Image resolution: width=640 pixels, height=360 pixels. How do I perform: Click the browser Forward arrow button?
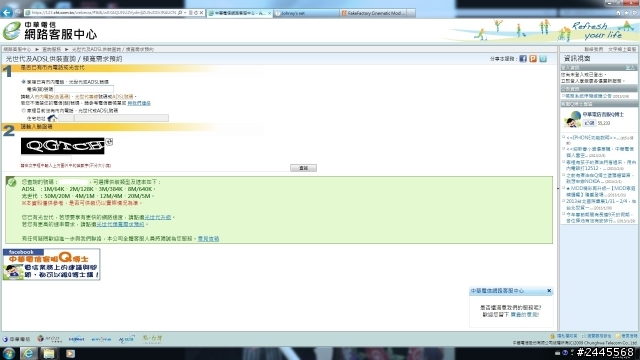(18, 13)
